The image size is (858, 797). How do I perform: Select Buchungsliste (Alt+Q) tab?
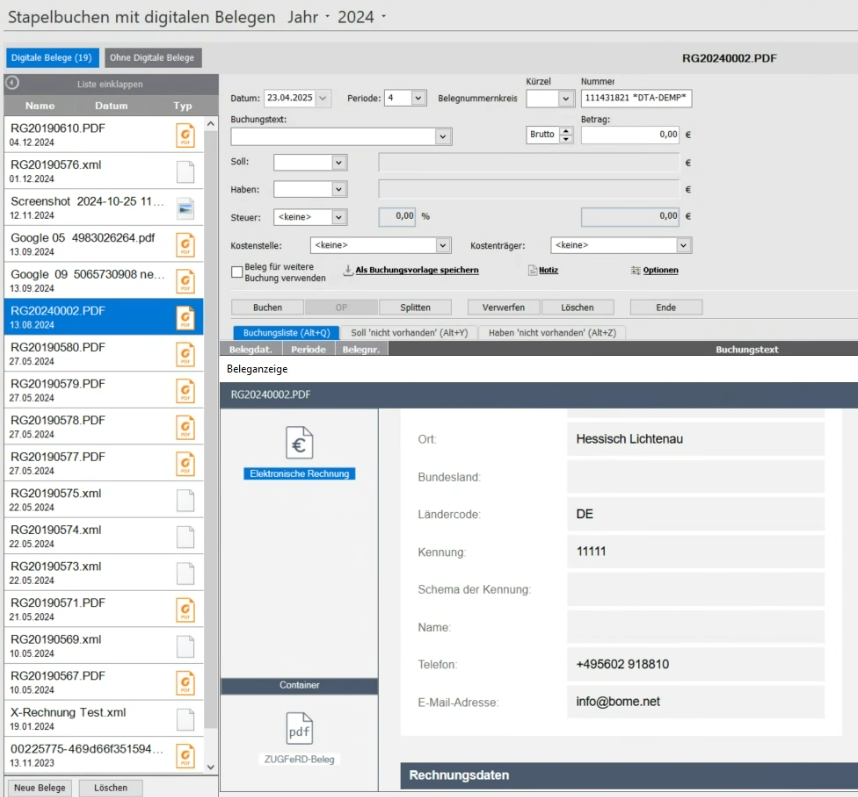tap(286, 333)
